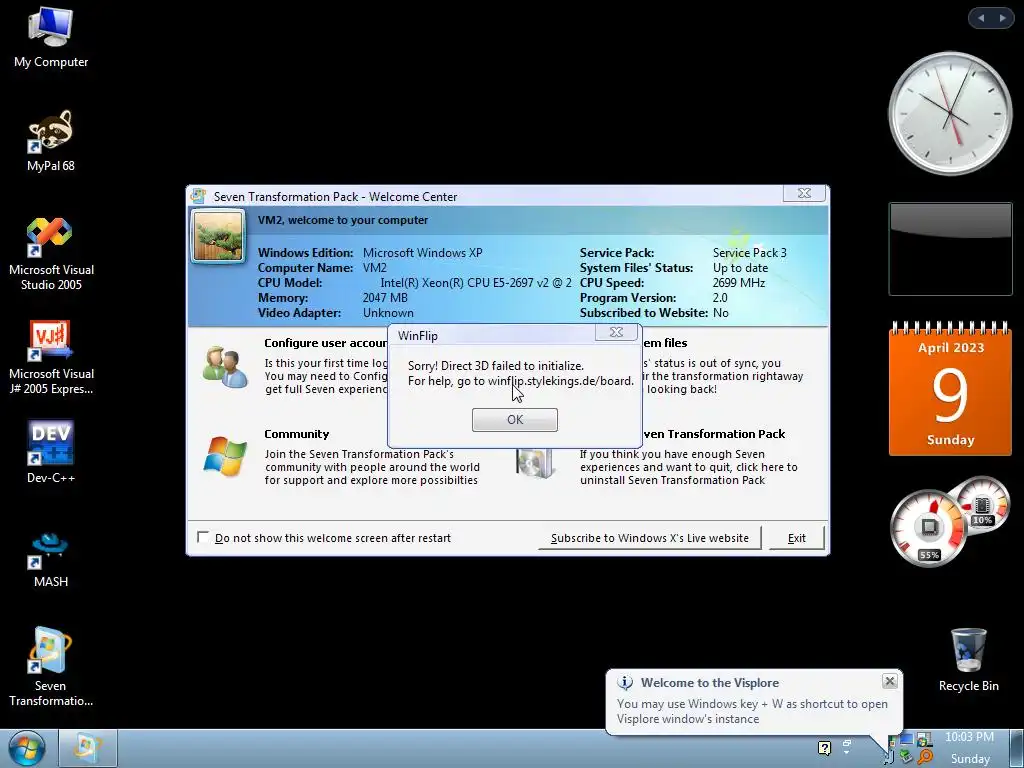Open My Computer desktop icon

pyautogui.click(x=51, y=38)
